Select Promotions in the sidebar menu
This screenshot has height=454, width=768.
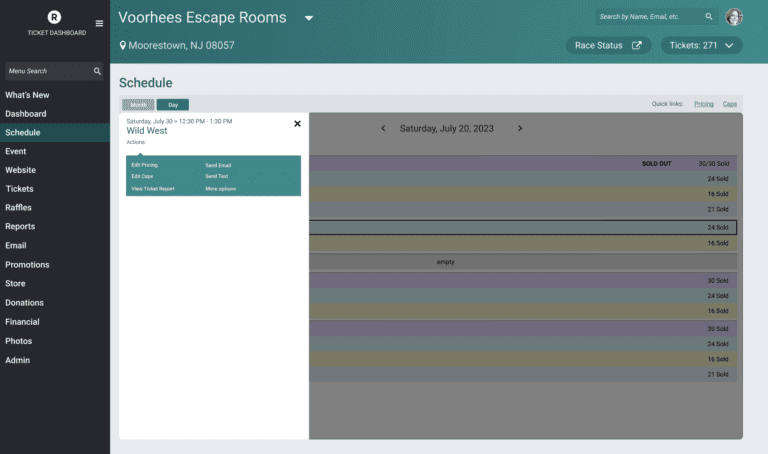click(x=27, y=265)
